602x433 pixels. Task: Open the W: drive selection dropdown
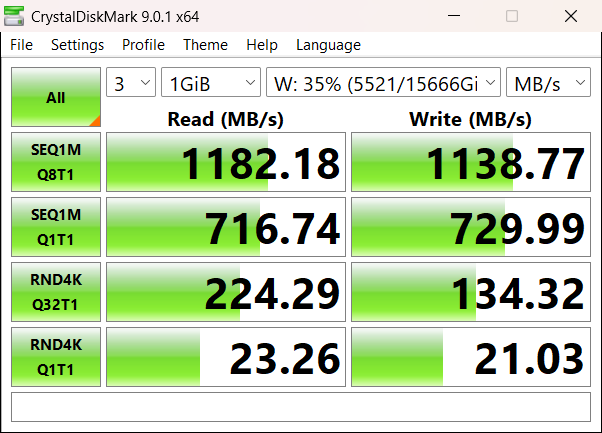pos(383,83)
